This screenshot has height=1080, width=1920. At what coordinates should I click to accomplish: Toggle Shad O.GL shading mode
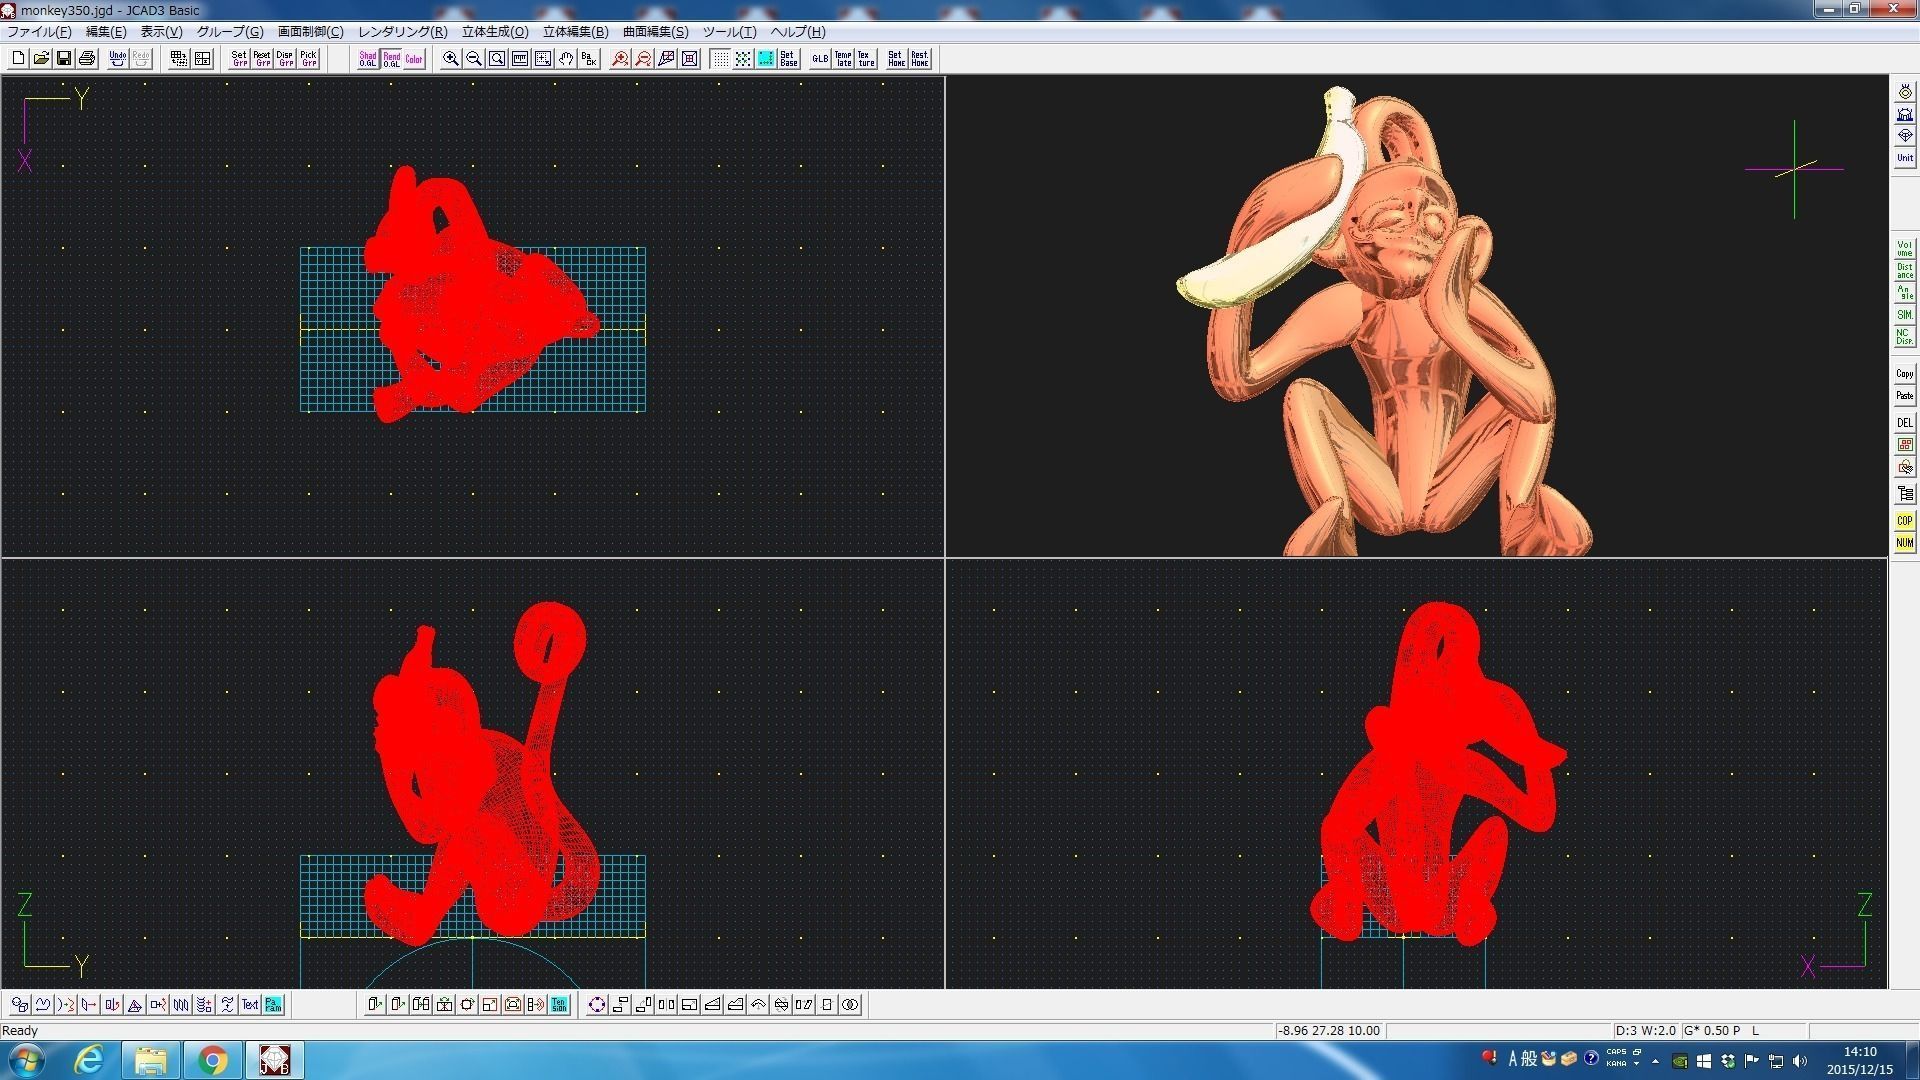[368, 59]
